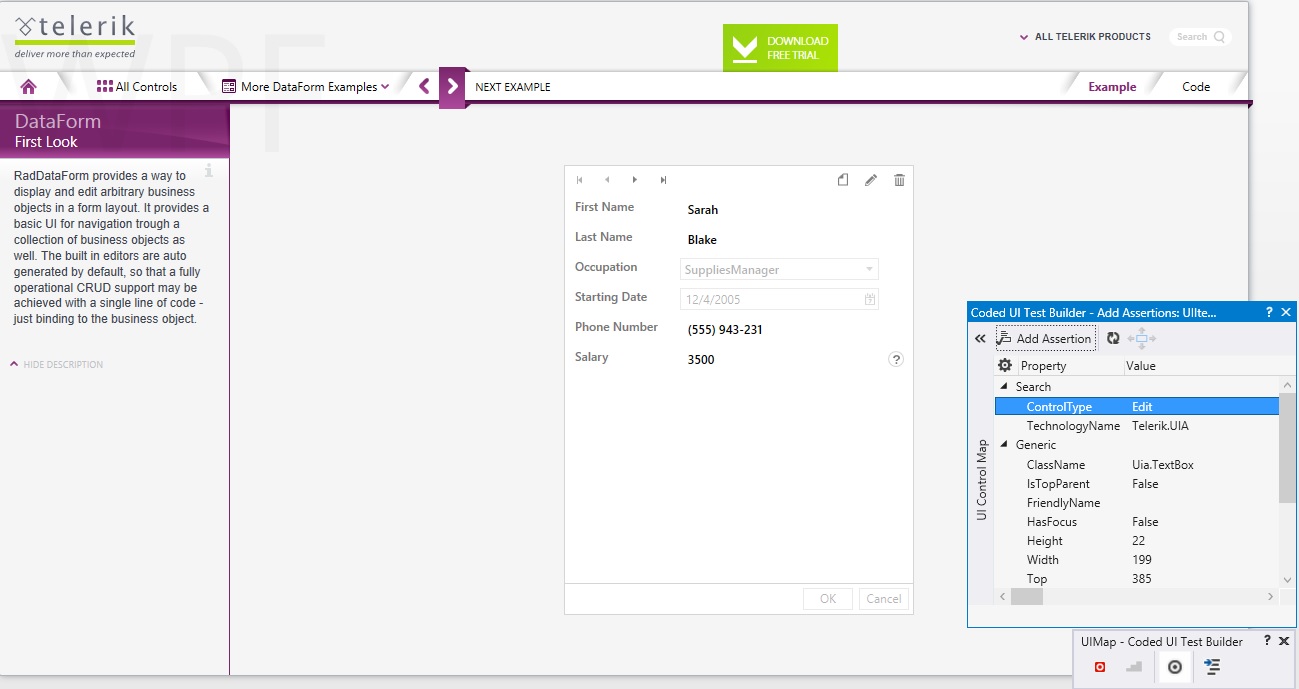The image size is (1299, 689).
Task: Click the Property column header
Action: point(1043,366)
